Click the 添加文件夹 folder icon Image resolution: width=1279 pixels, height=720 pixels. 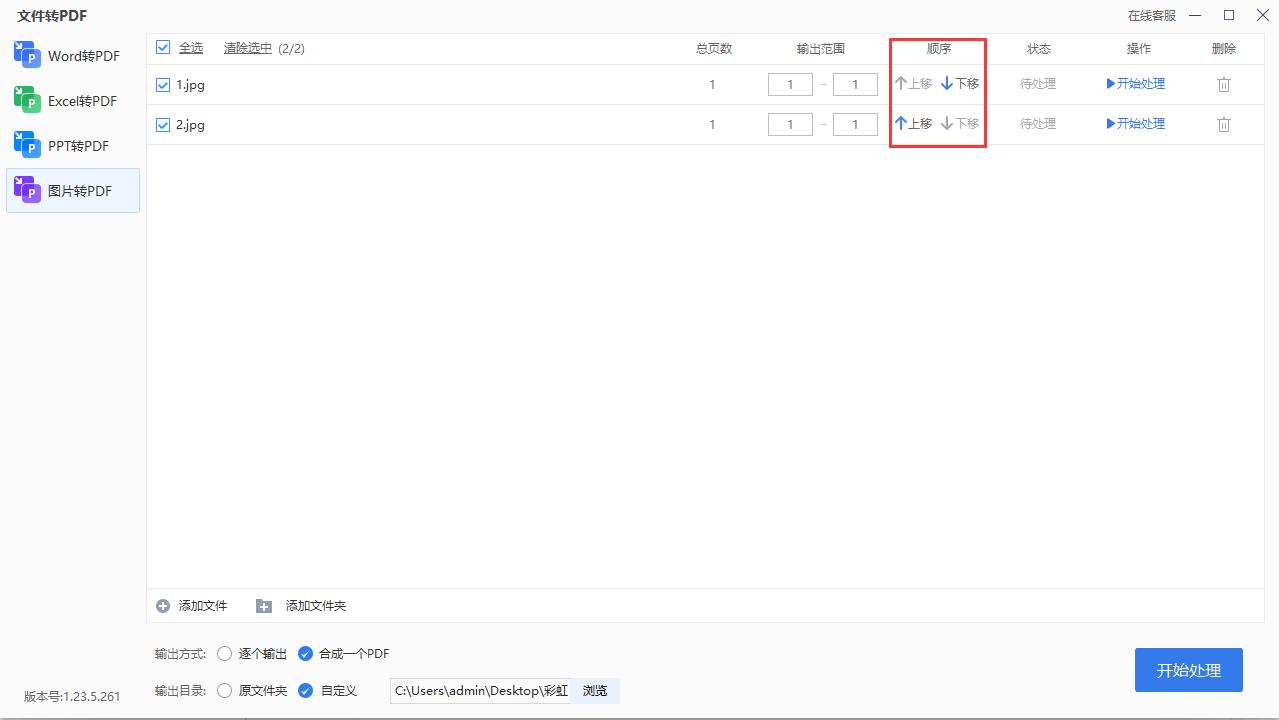pyautogui.click(x=263, y=605)
